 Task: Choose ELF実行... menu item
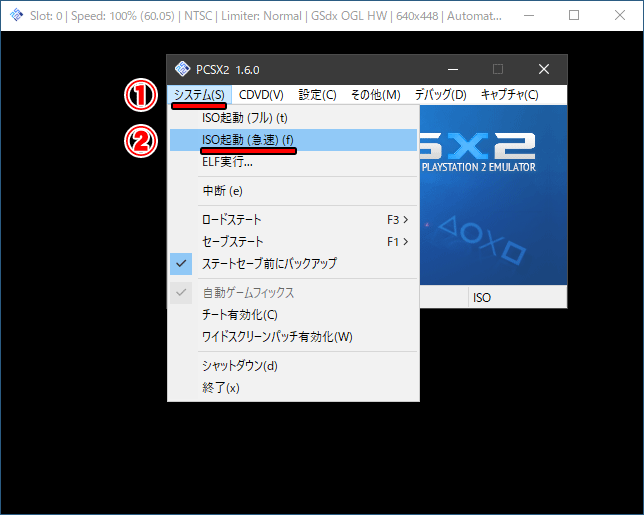pyautogui.click(x=293, y=162)
